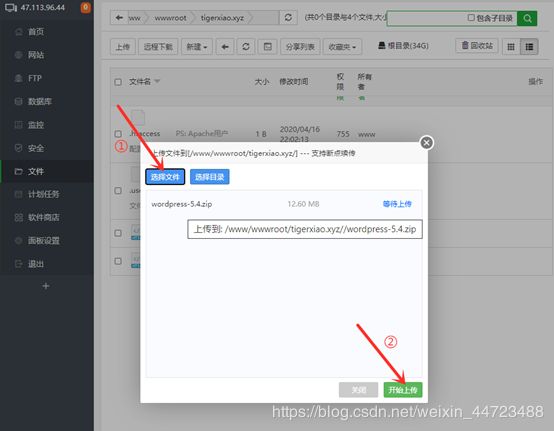This screenshot has width=554, height=431.
Task: Open the 网站 websites section
Action: (36, 55)
